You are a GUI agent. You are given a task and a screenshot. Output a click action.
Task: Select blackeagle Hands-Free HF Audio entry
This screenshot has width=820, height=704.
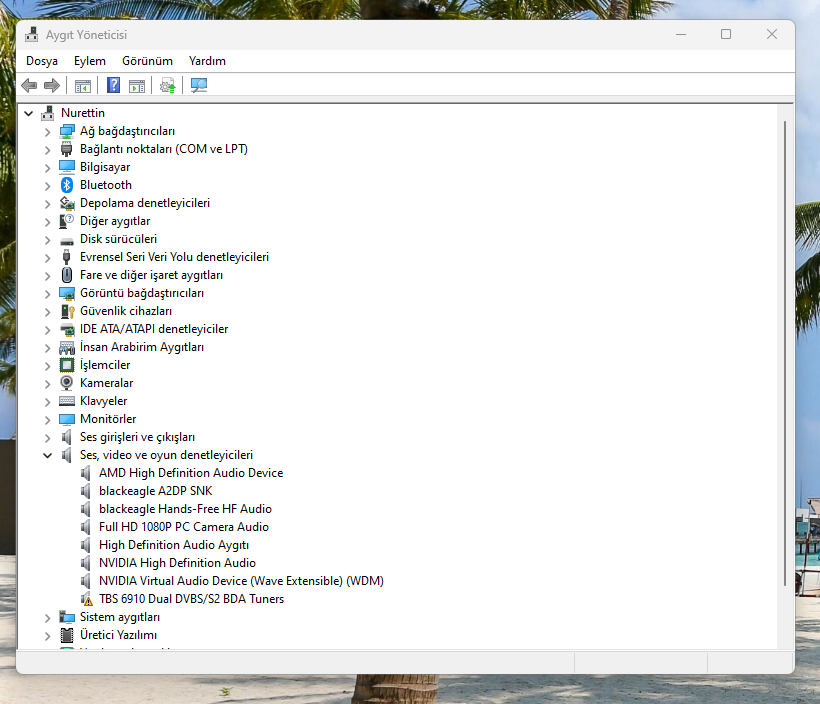(x=185, y=509)
